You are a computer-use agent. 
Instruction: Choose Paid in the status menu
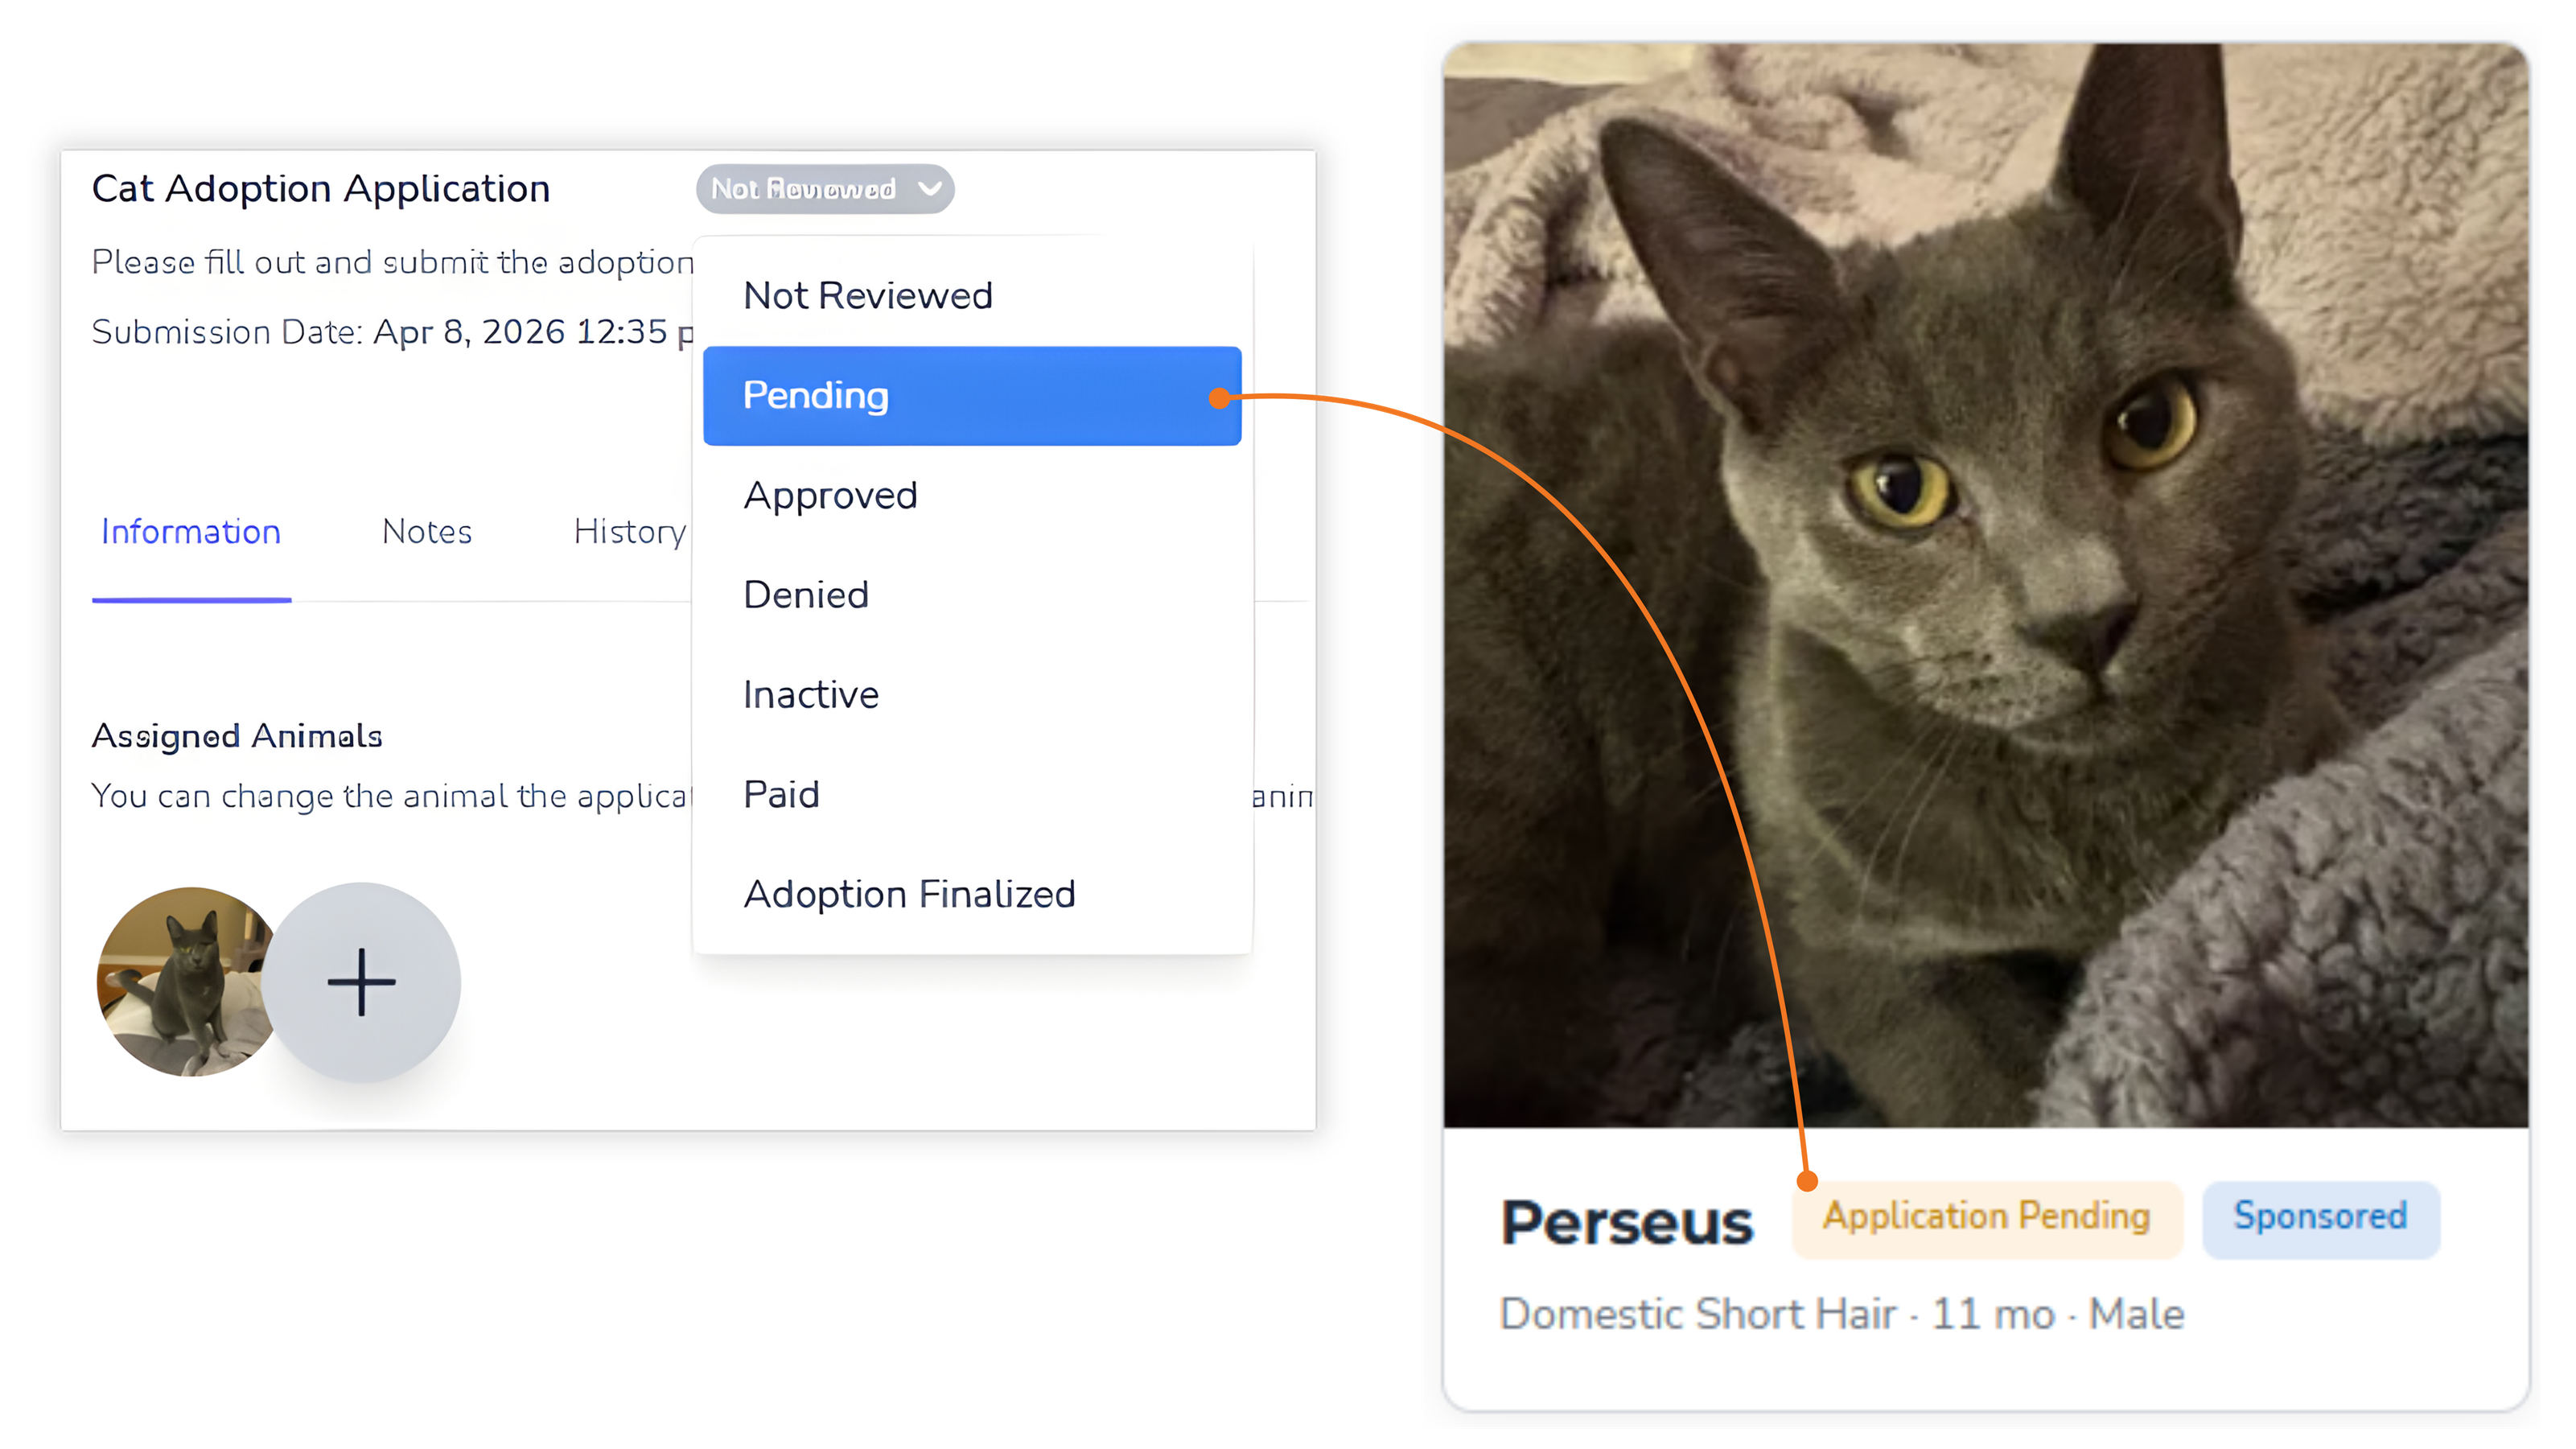click(x=781, y=795)
